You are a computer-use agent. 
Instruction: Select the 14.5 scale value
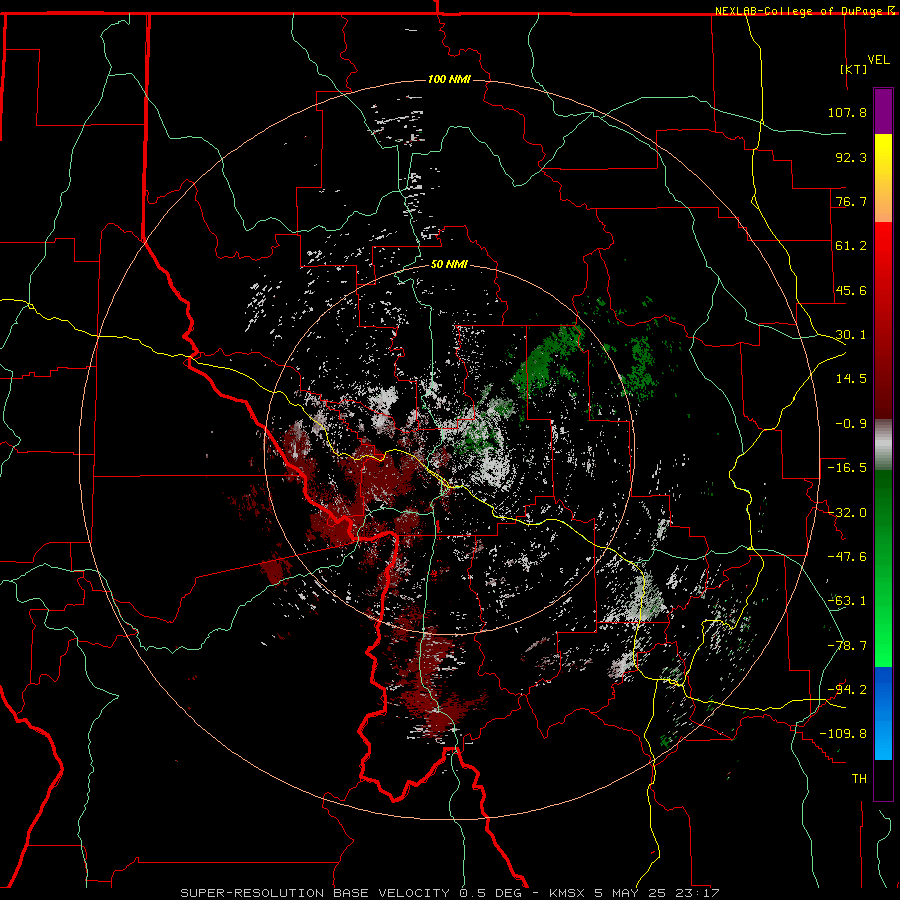click(851, 379)
